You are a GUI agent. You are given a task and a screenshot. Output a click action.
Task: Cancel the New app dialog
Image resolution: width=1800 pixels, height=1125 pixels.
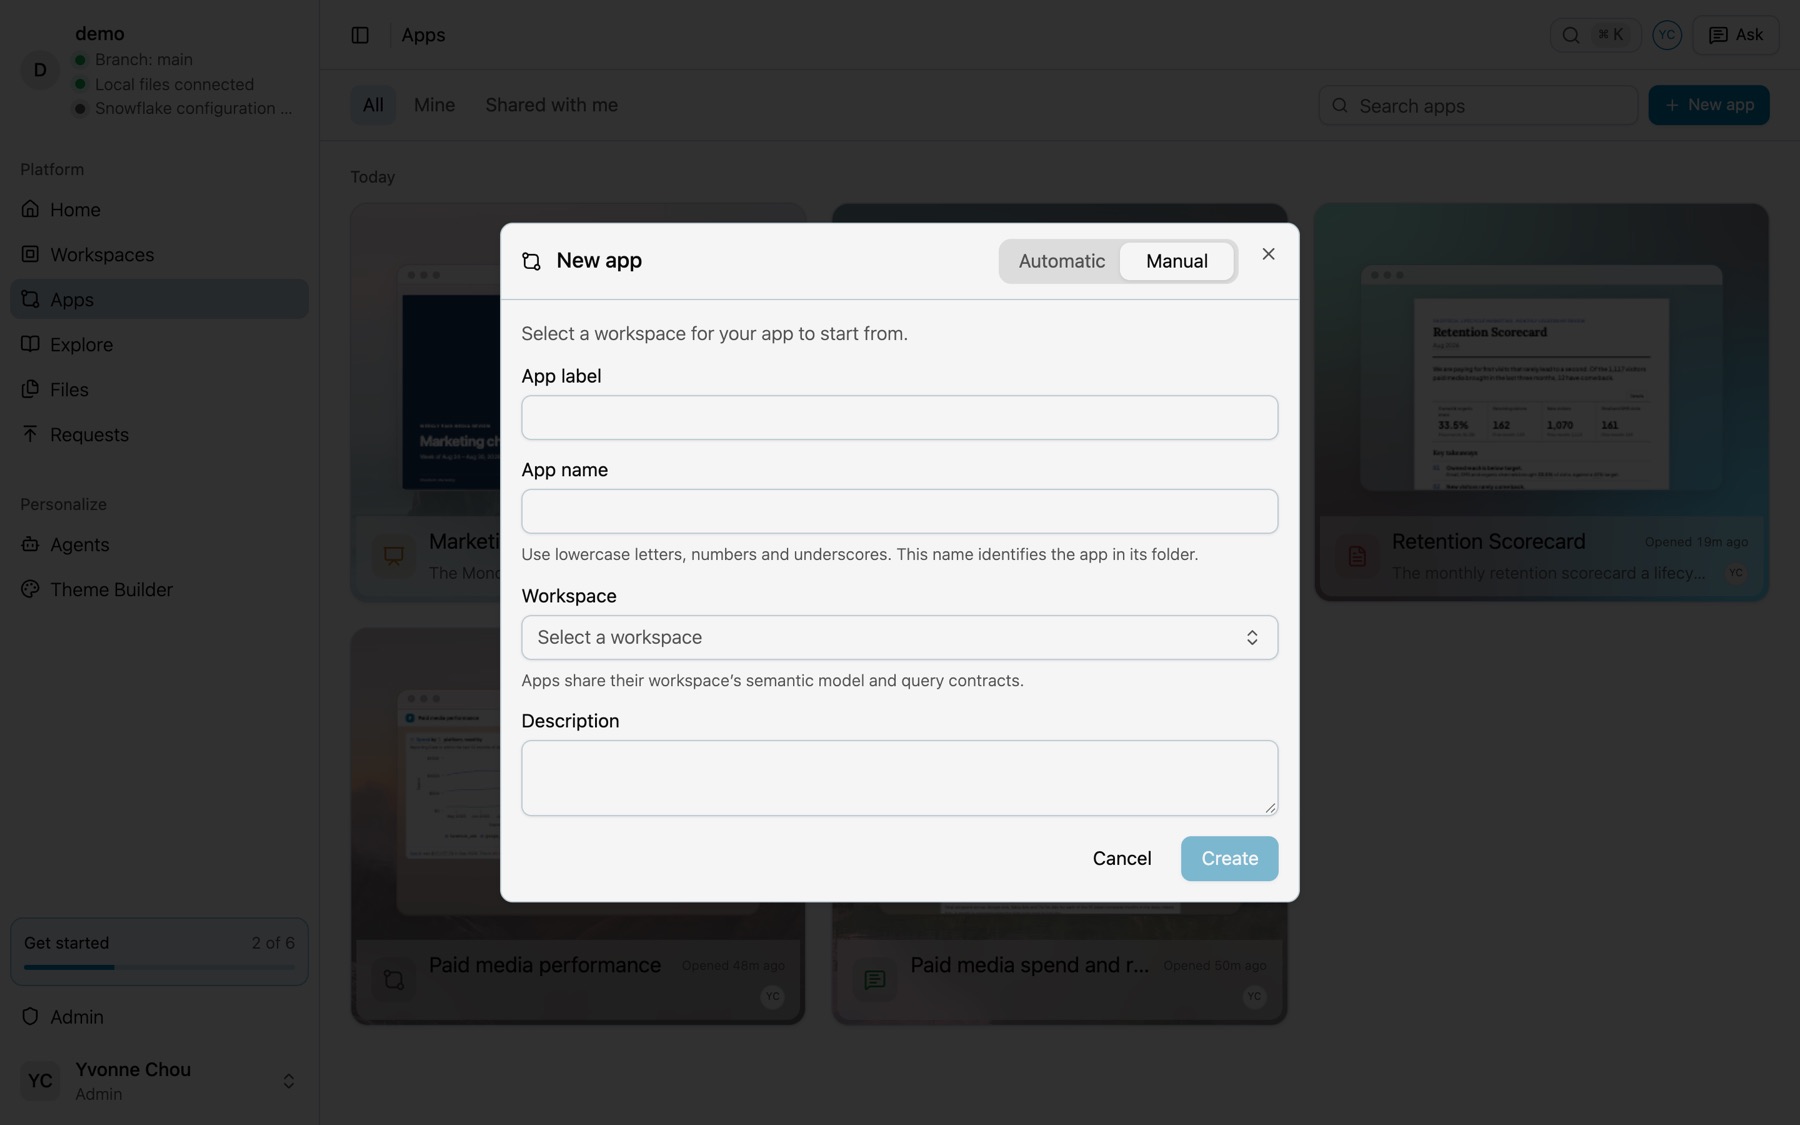coord(1122,858)
